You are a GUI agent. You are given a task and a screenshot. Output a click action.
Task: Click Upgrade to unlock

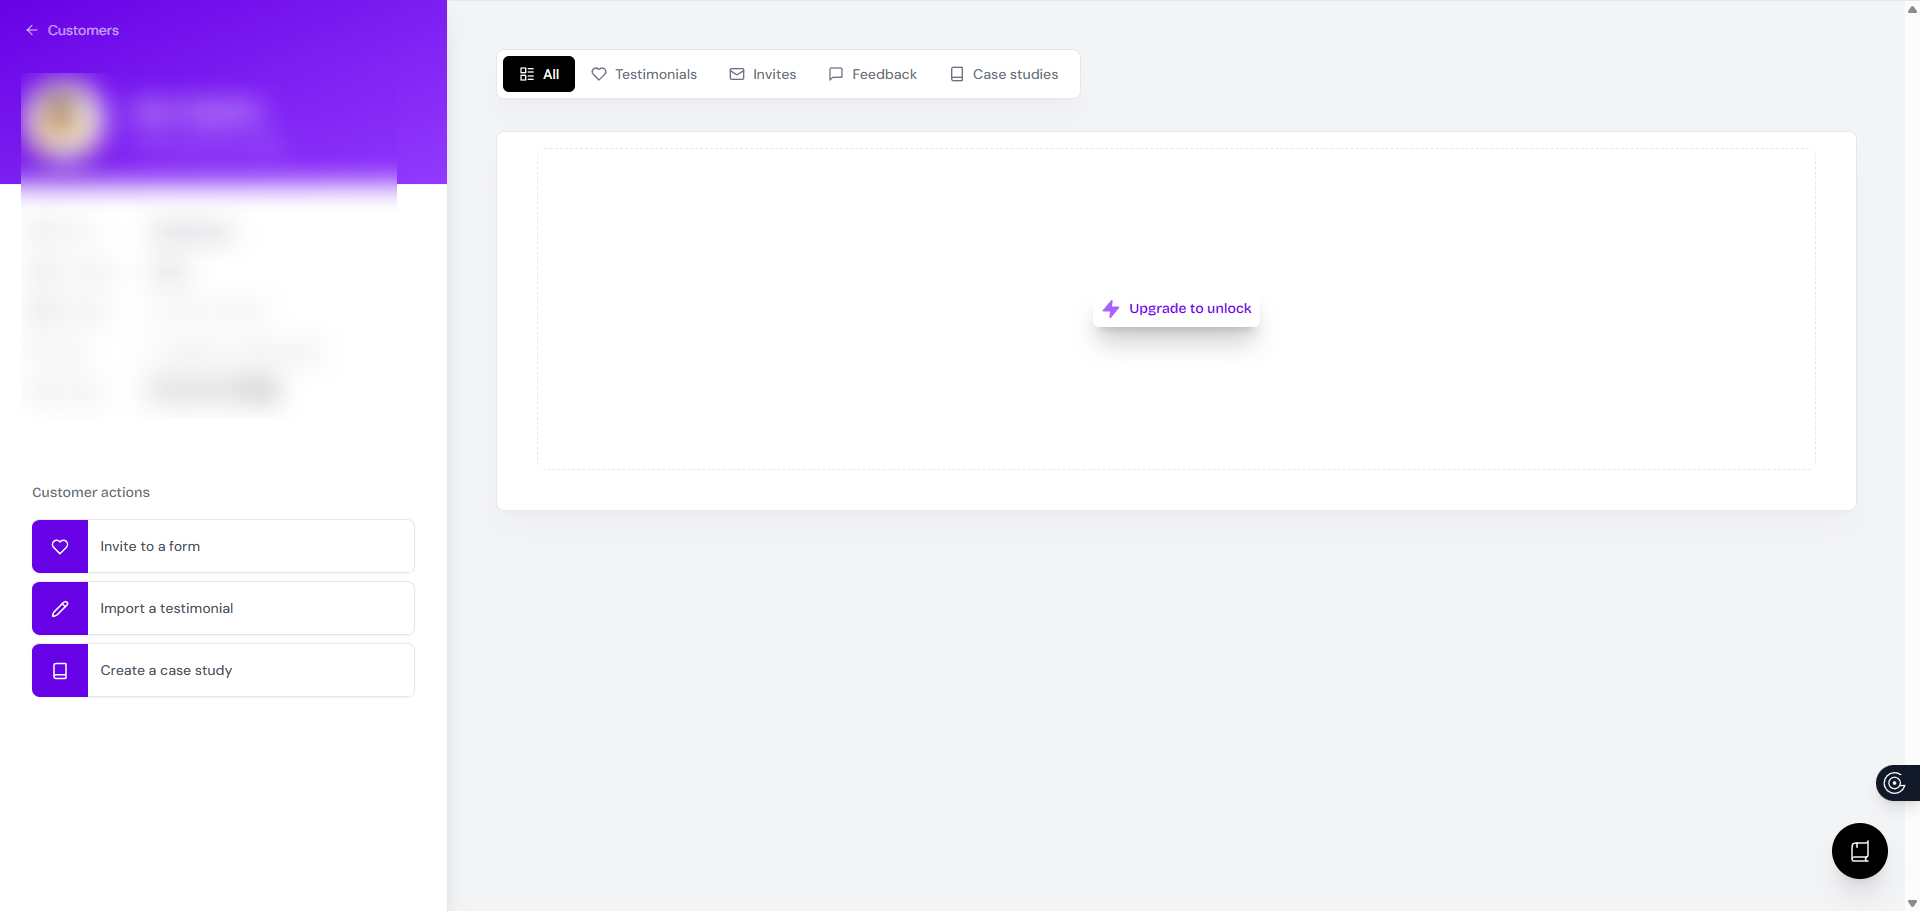[x=1189, y=309]
